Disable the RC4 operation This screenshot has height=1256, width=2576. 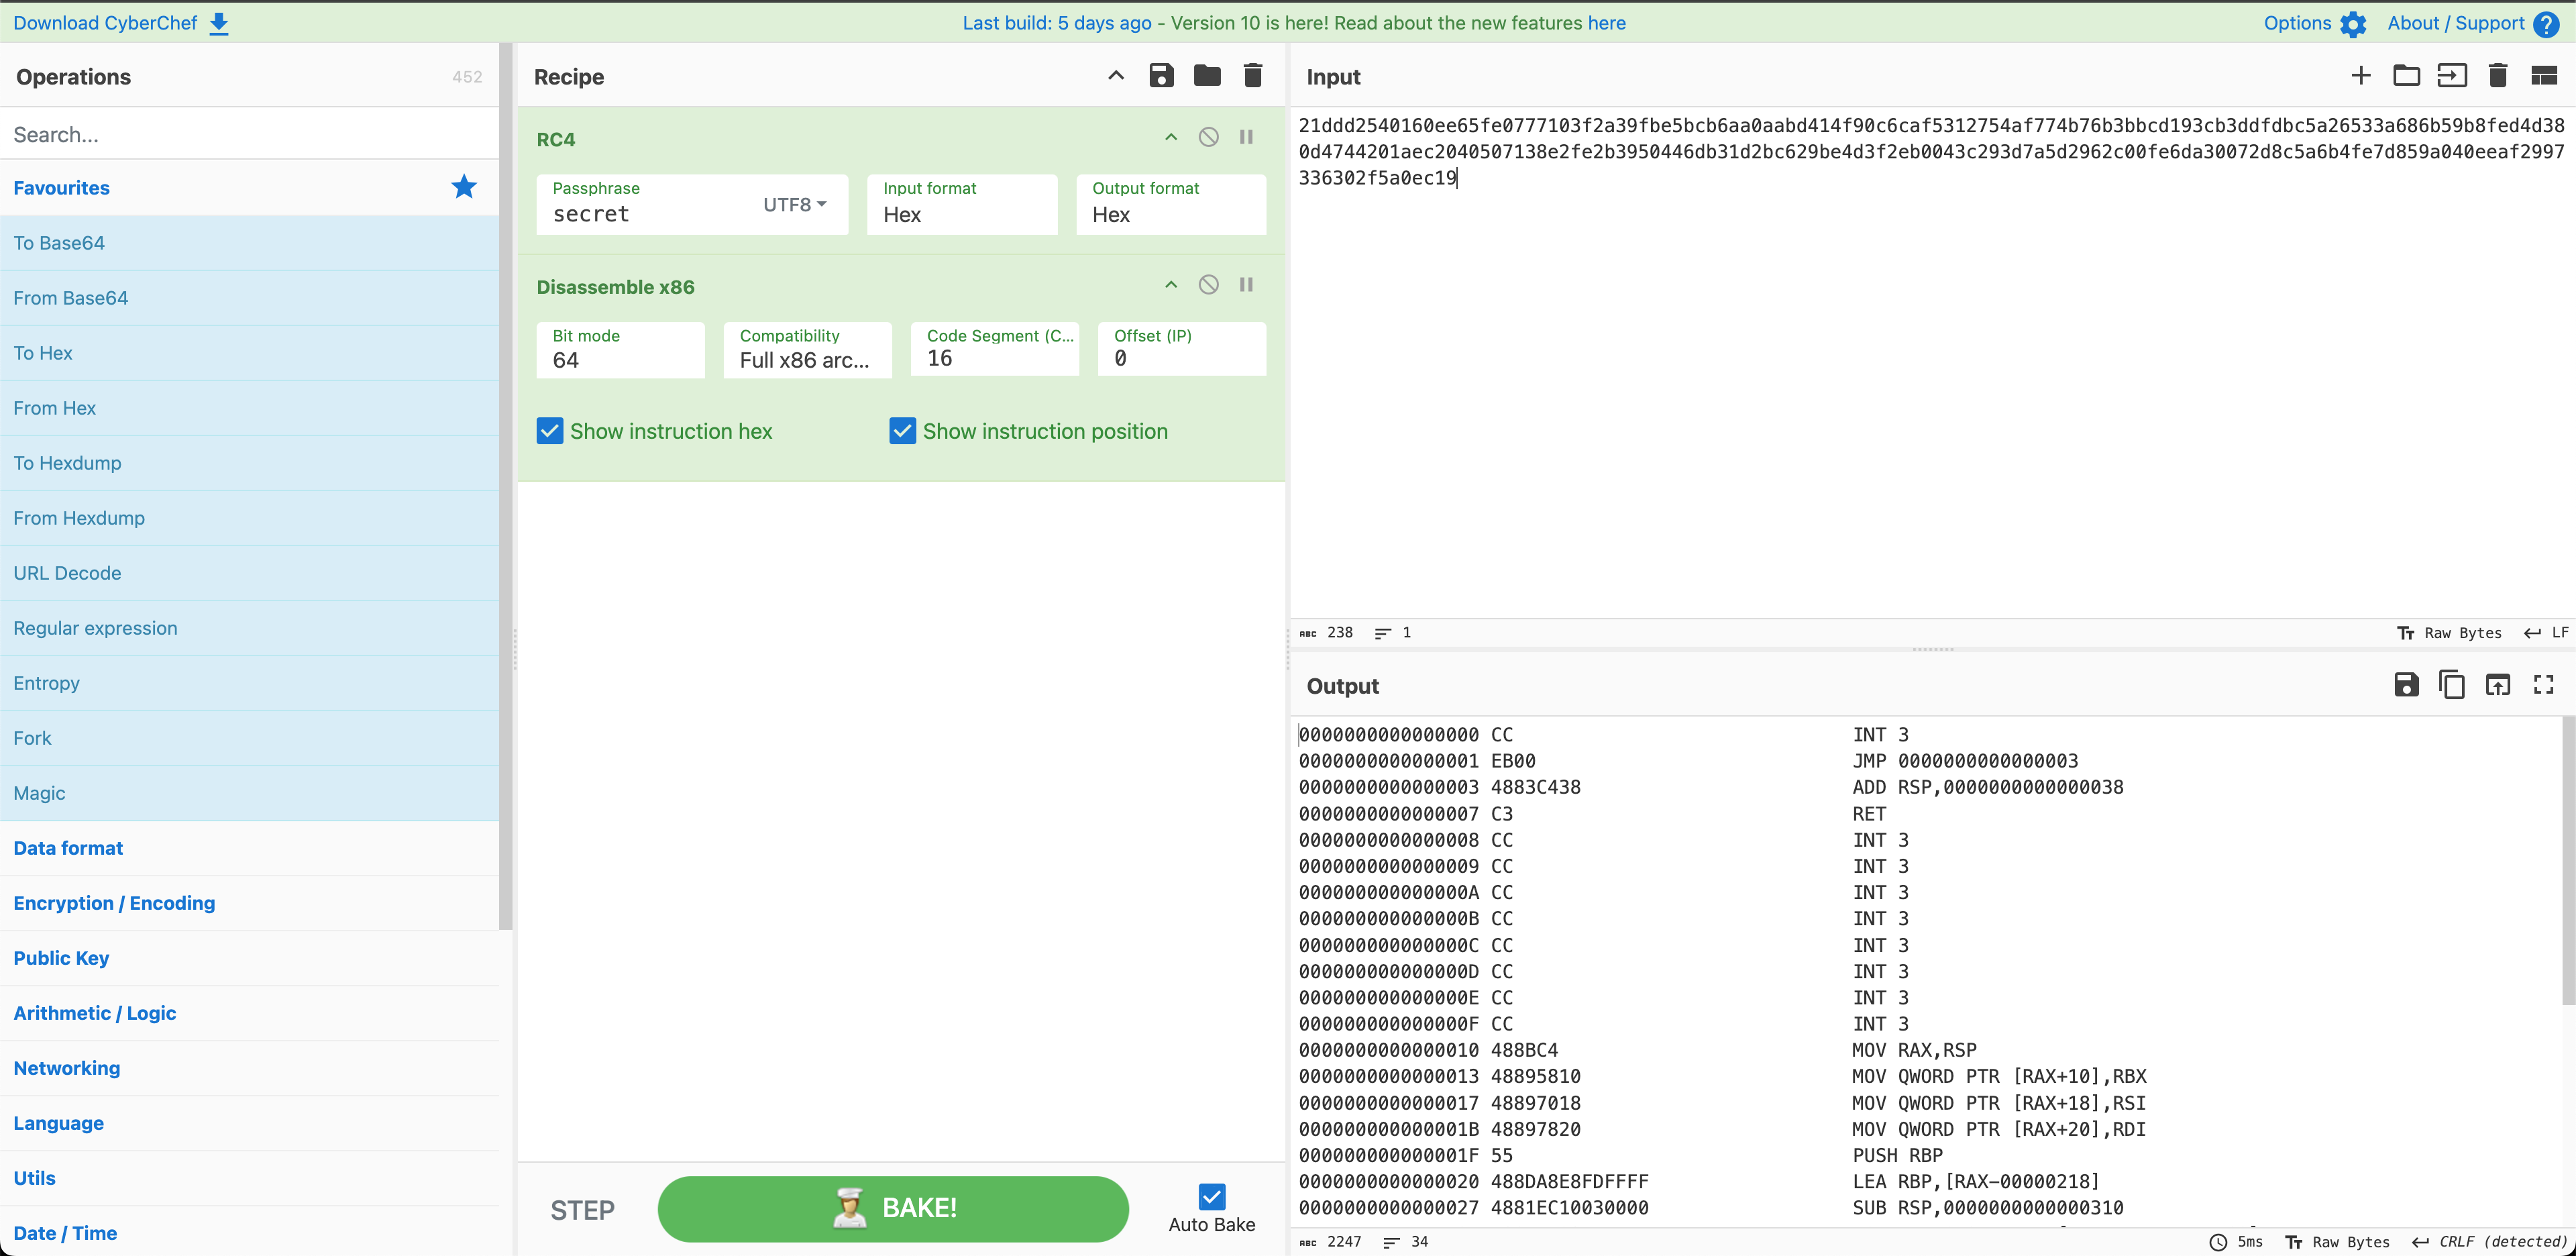point(1208,138)
